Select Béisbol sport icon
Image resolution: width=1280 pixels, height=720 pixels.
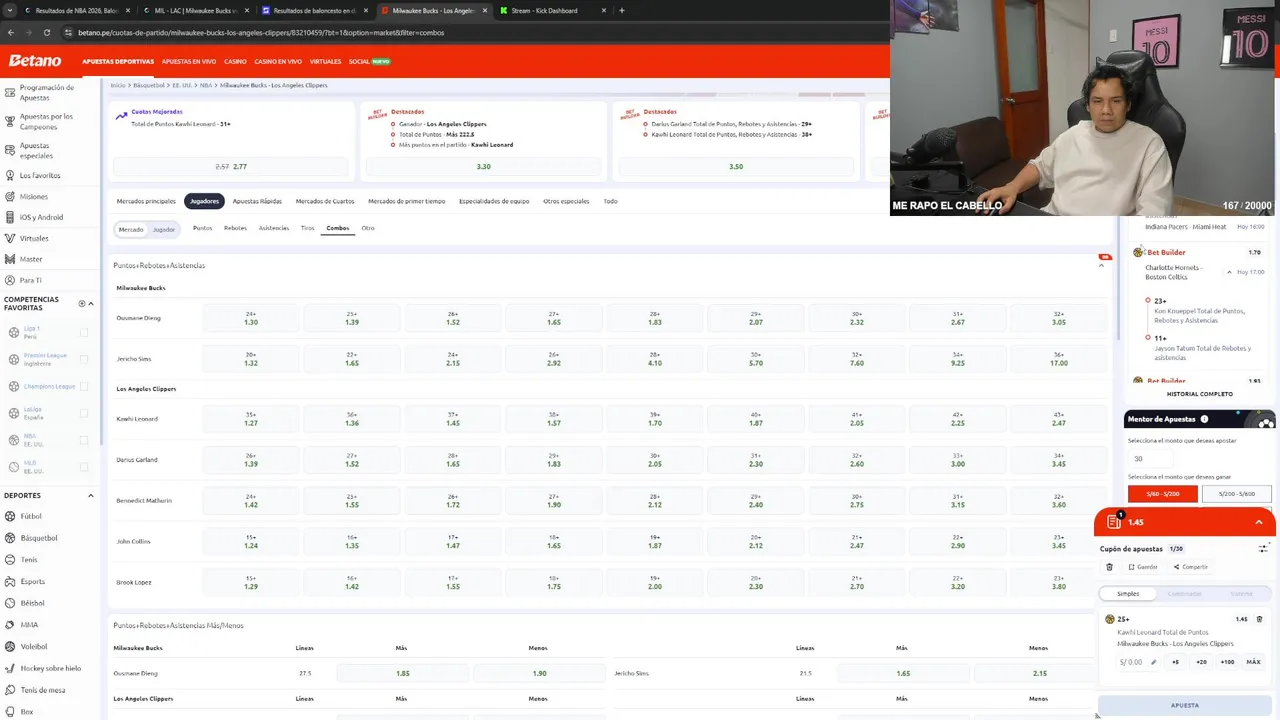[x=9, y=603]
